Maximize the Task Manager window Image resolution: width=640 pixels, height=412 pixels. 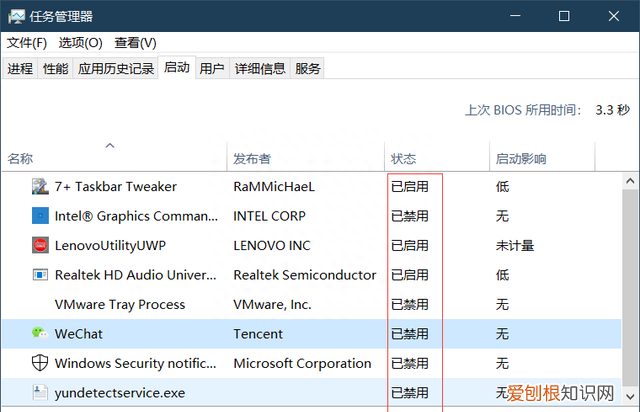564,16
